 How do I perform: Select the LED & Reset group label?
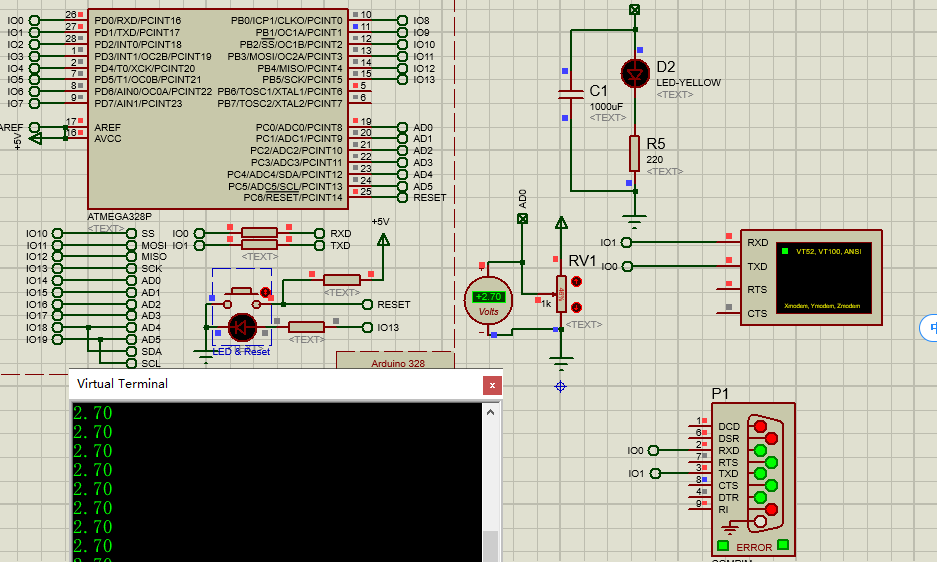241,352
